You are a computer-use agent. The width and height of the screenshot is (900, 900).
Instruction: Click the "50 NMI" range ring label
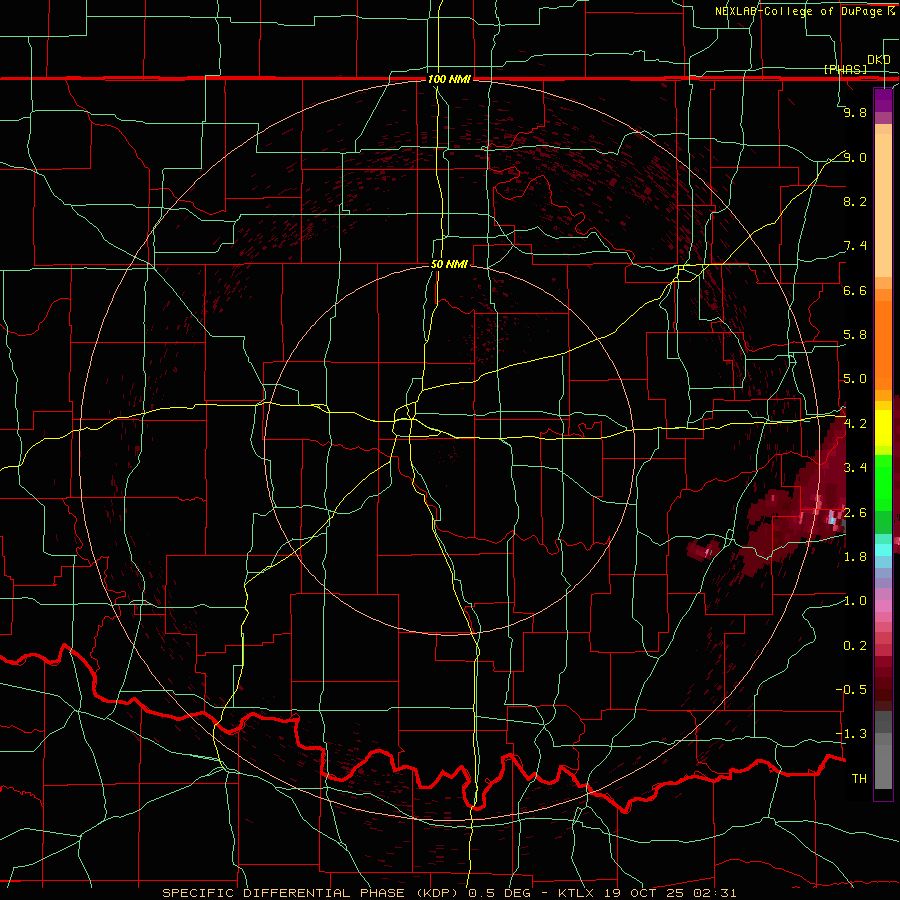tap(449, 265)
